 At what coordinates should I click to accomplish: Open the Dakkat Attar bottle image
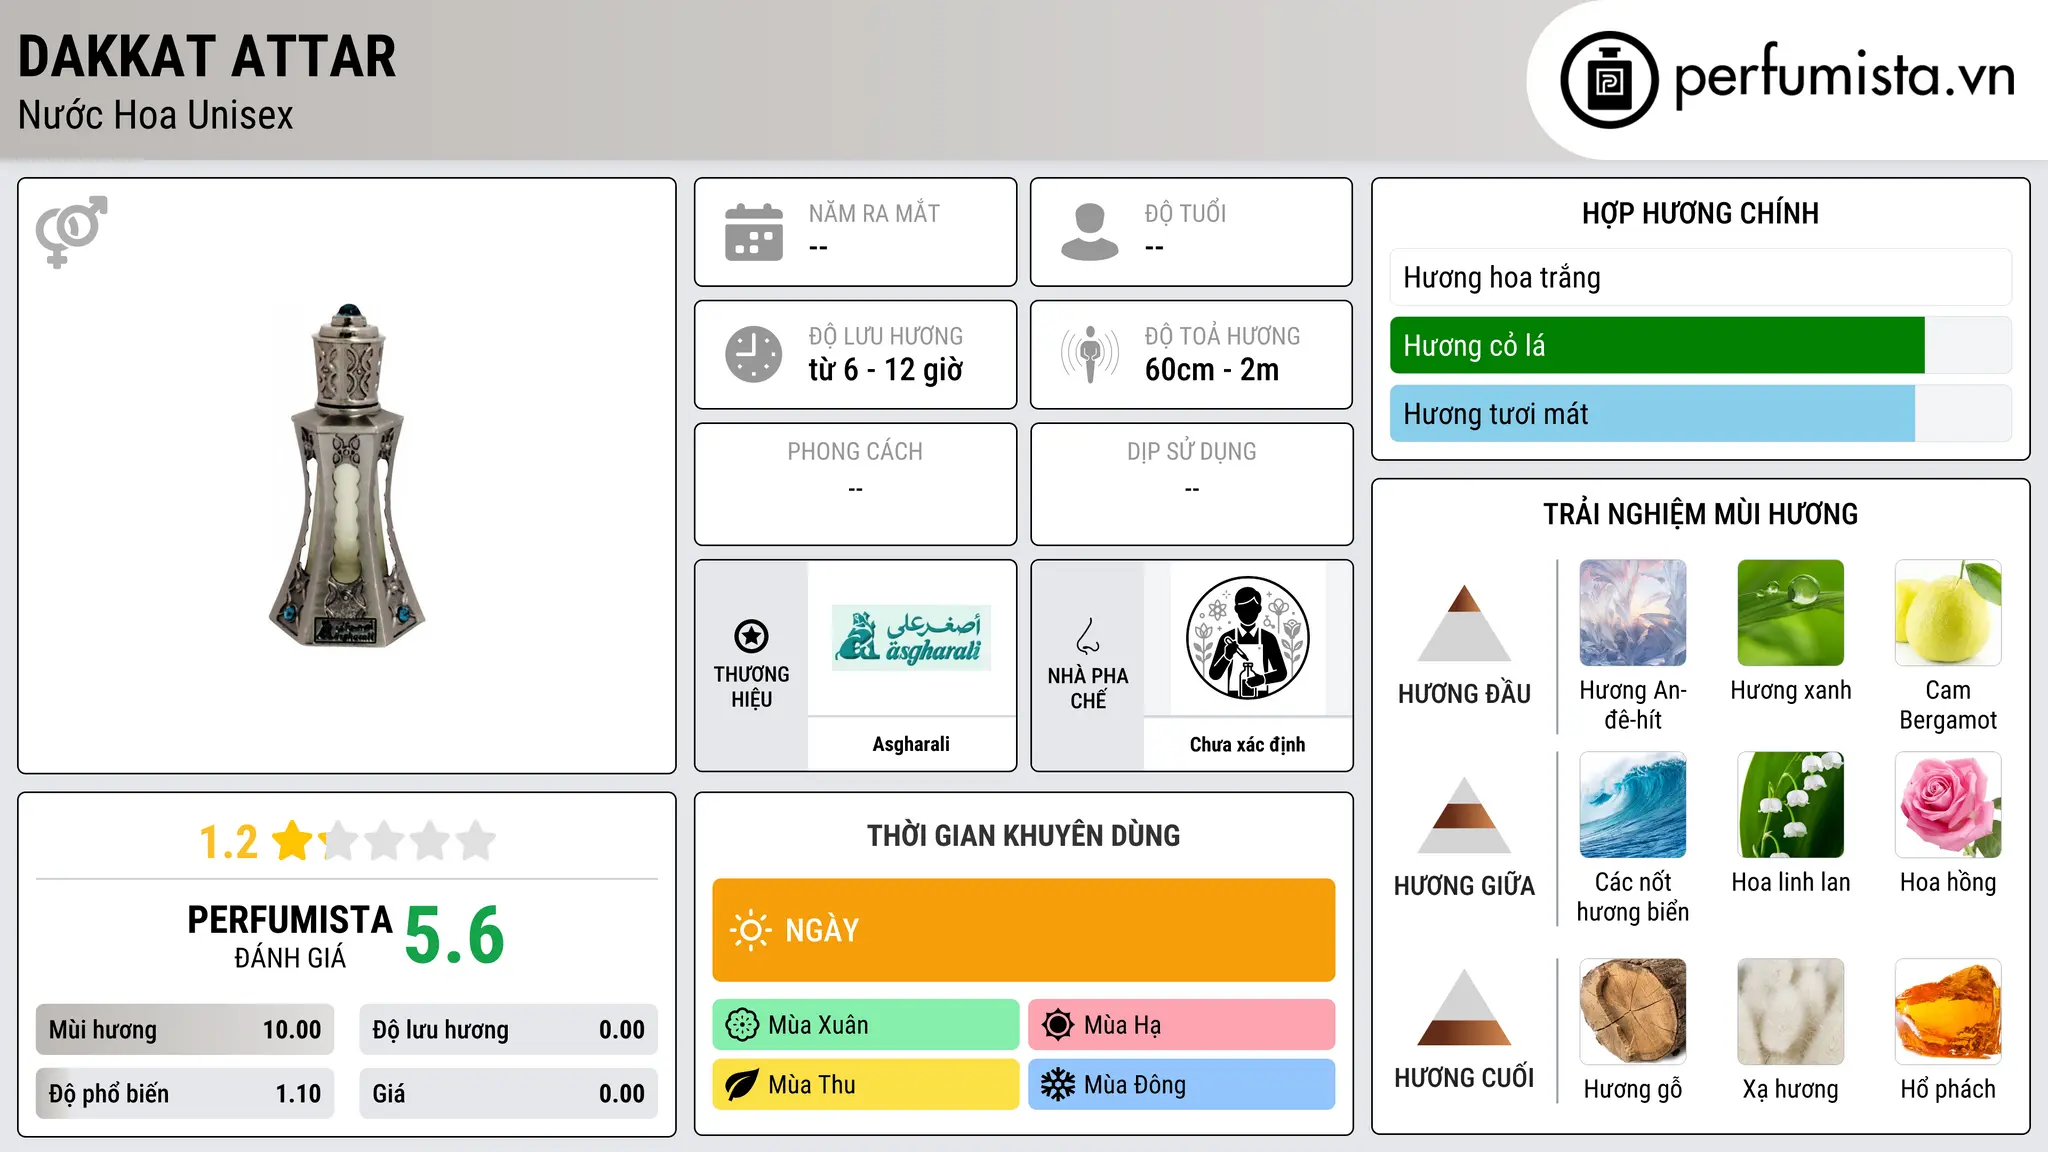pos(346,475)
